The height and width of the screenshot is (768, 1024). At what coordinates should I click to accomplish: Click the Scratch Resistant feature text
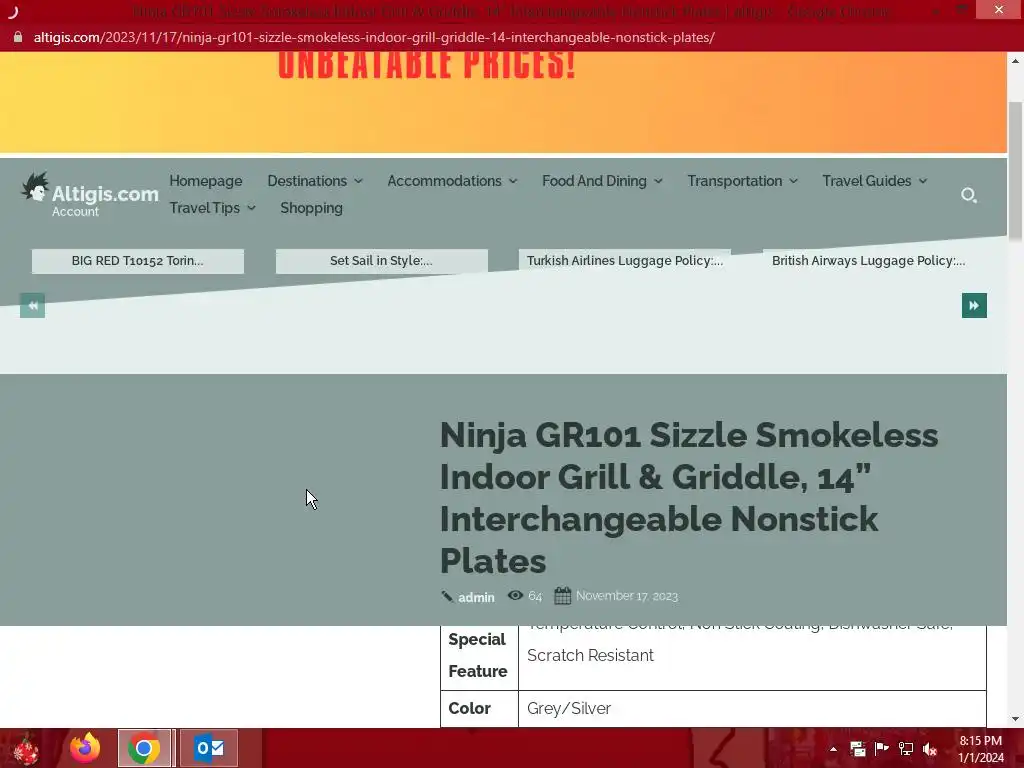590,655
